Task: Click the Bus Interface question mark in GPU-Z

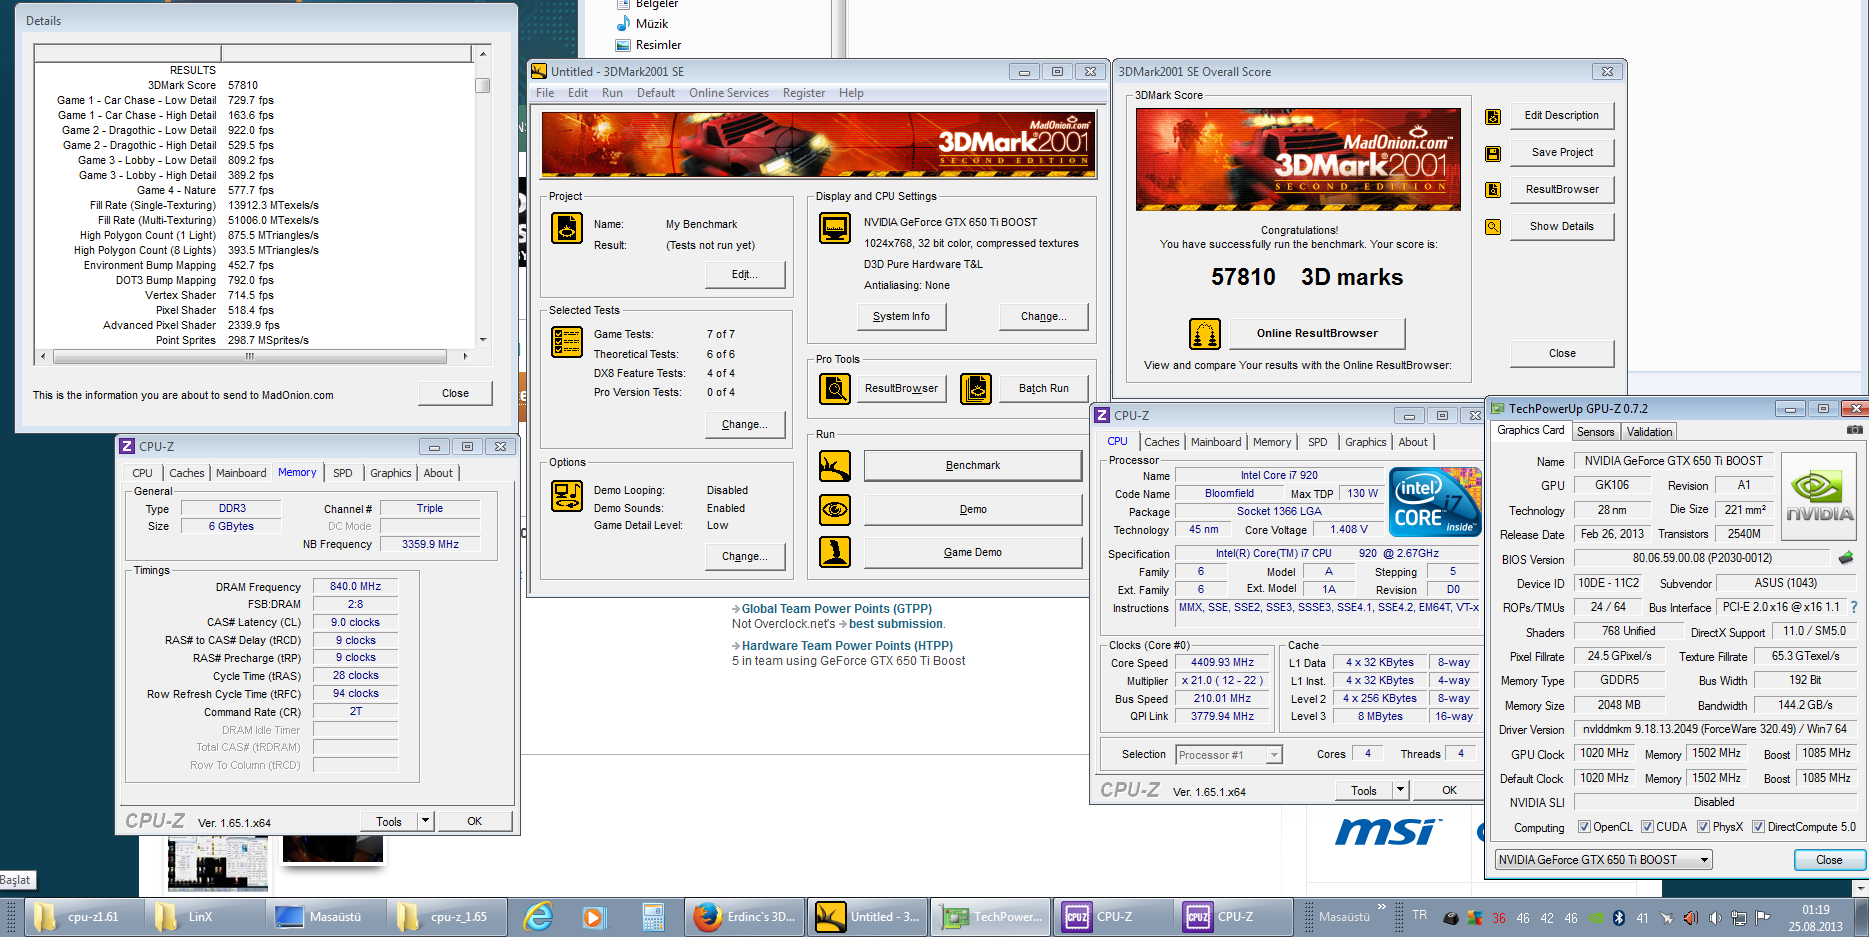Action: [1853, 607]
